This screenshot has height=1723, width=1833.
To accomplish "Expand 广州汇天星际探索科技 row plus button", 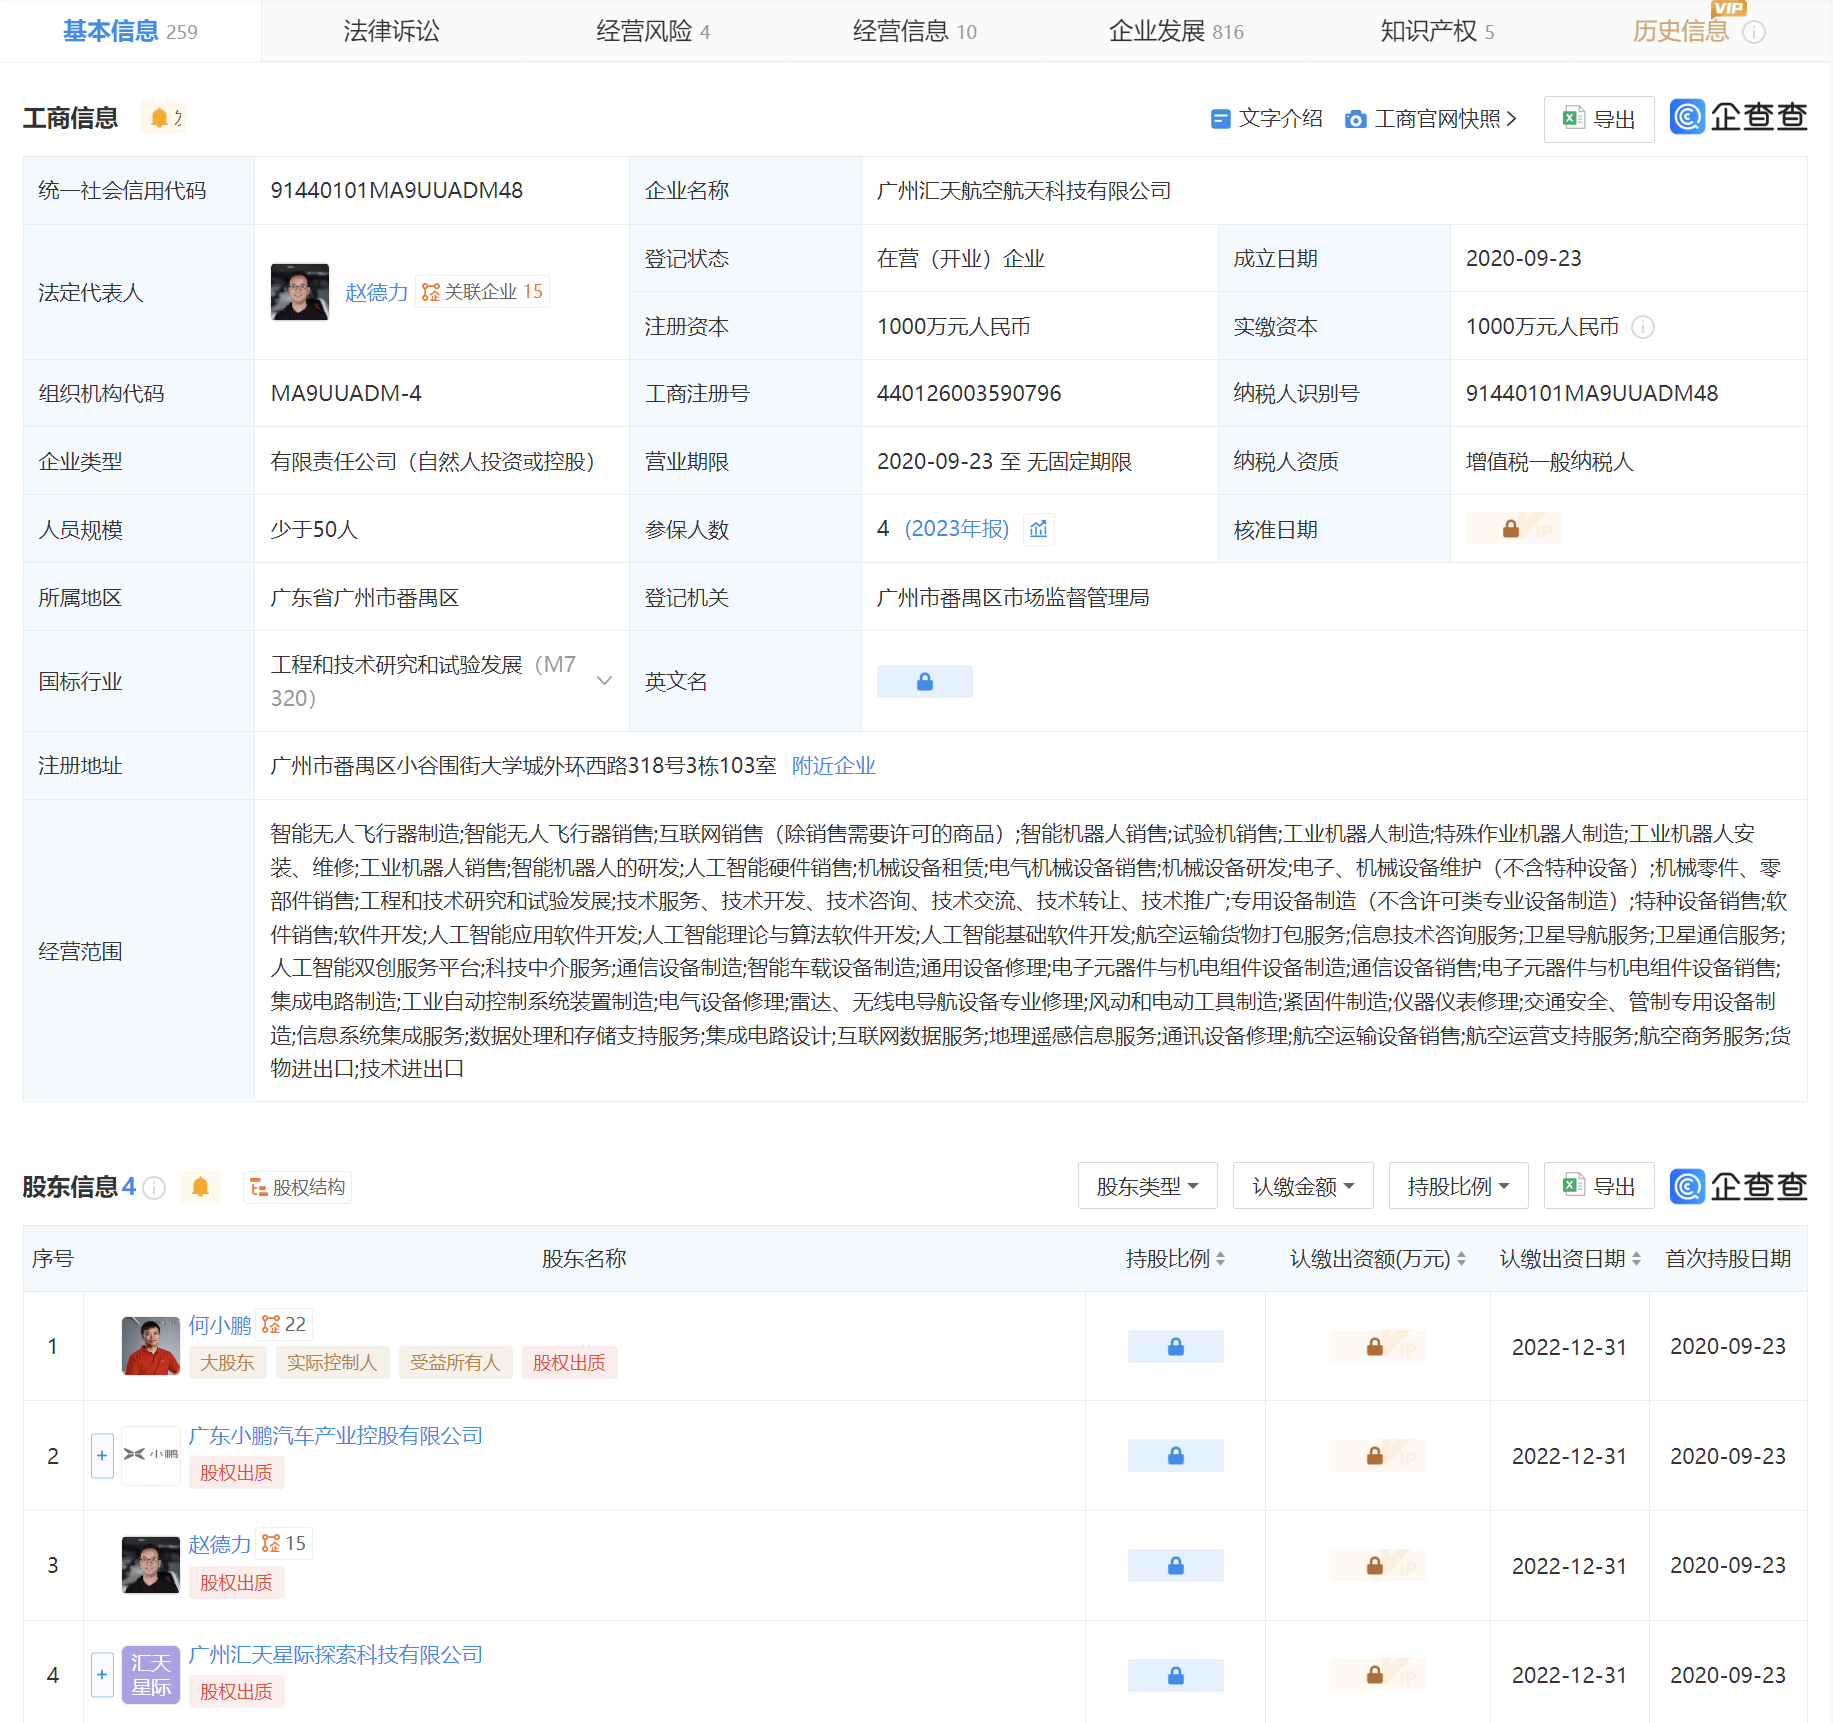I will coord(102,1675).
